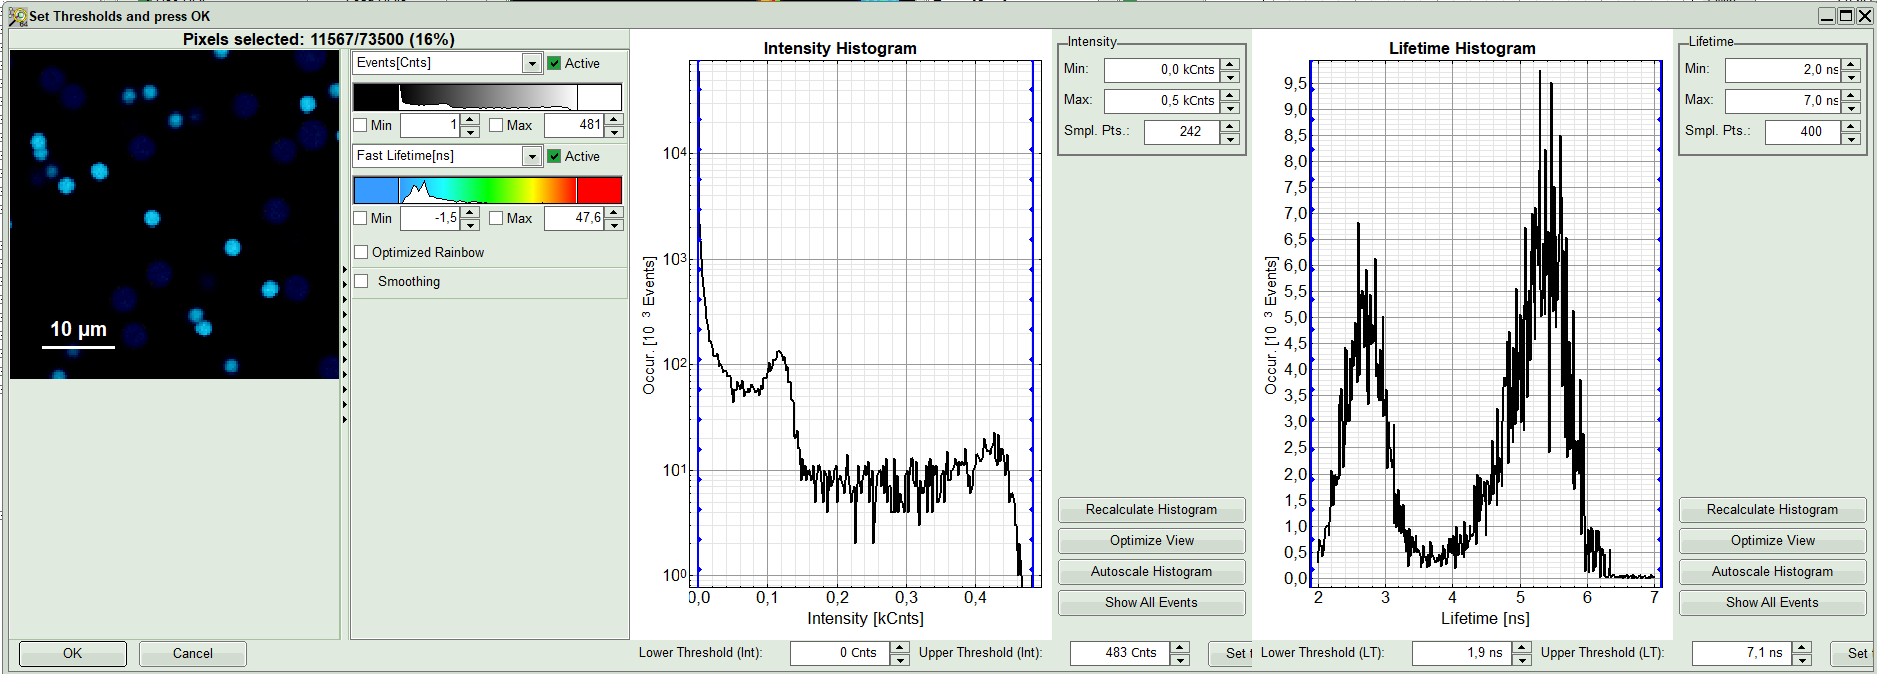Image resolution: width=1877 pixels, height=674 pixels.
Task: Toggle Fast Lifetime Max limit checkbox
Action: tap(496, 218)
